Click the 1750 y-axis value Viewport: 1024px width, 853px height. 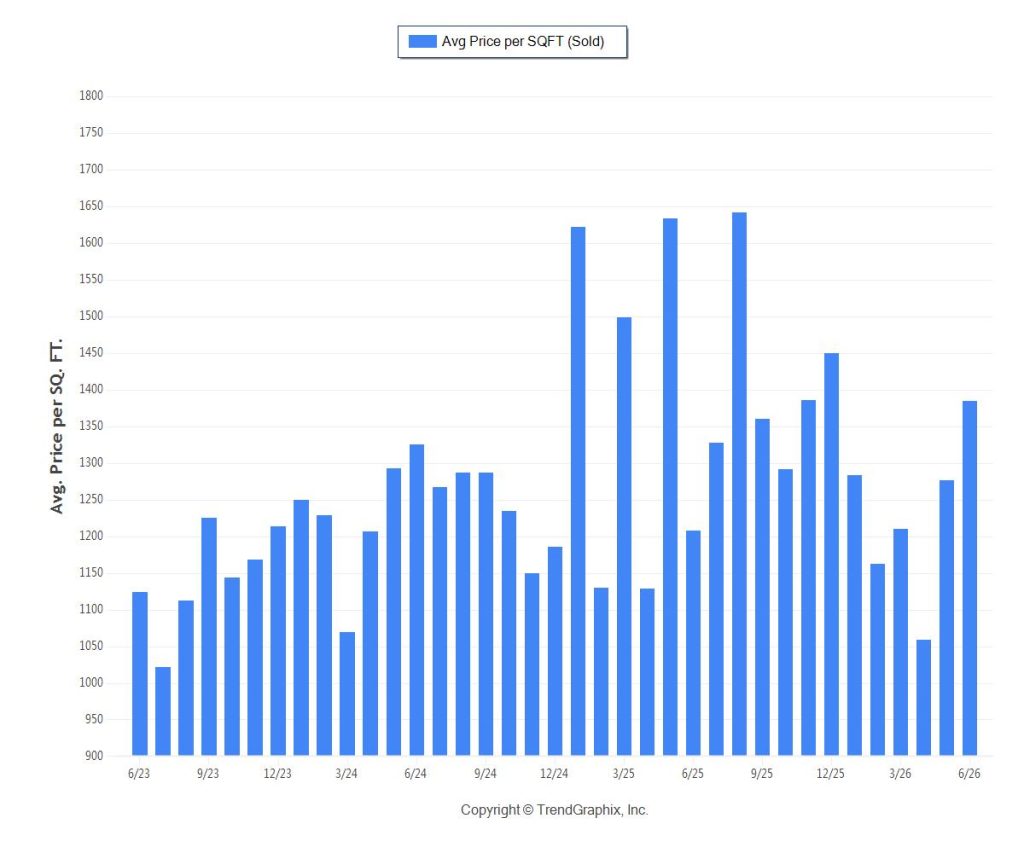[x=91, y=133]
